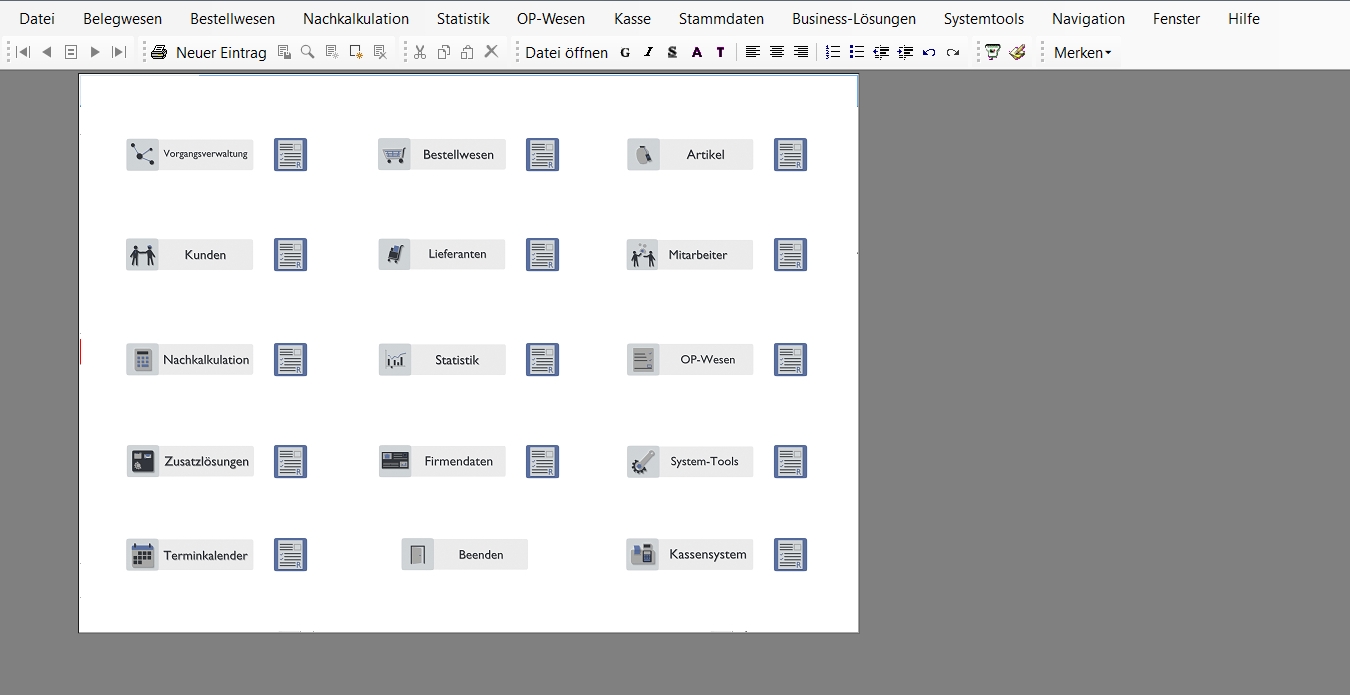Go to the previous record in the toolbar
Image resolution: width=1350 pixels, height=695 pixels.
[47, 52]
